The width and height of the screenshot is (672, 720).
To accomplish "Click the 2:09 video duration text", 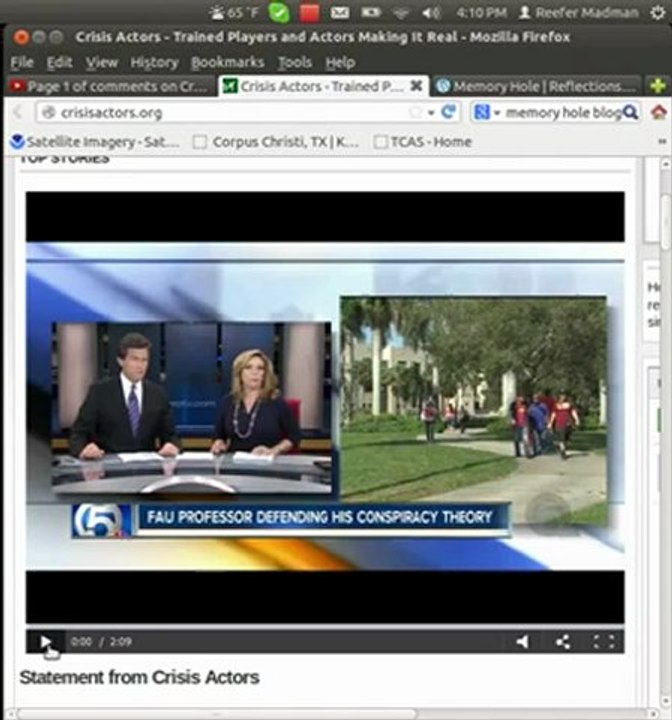I will click(x=120, y=641).
